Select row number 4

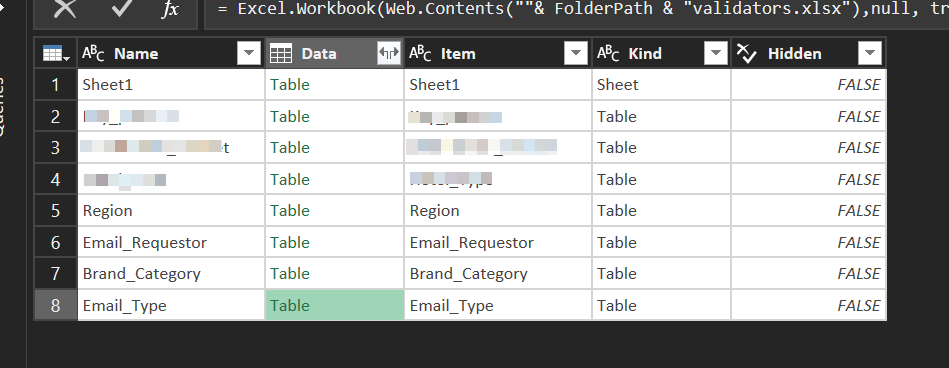(56, 179)
